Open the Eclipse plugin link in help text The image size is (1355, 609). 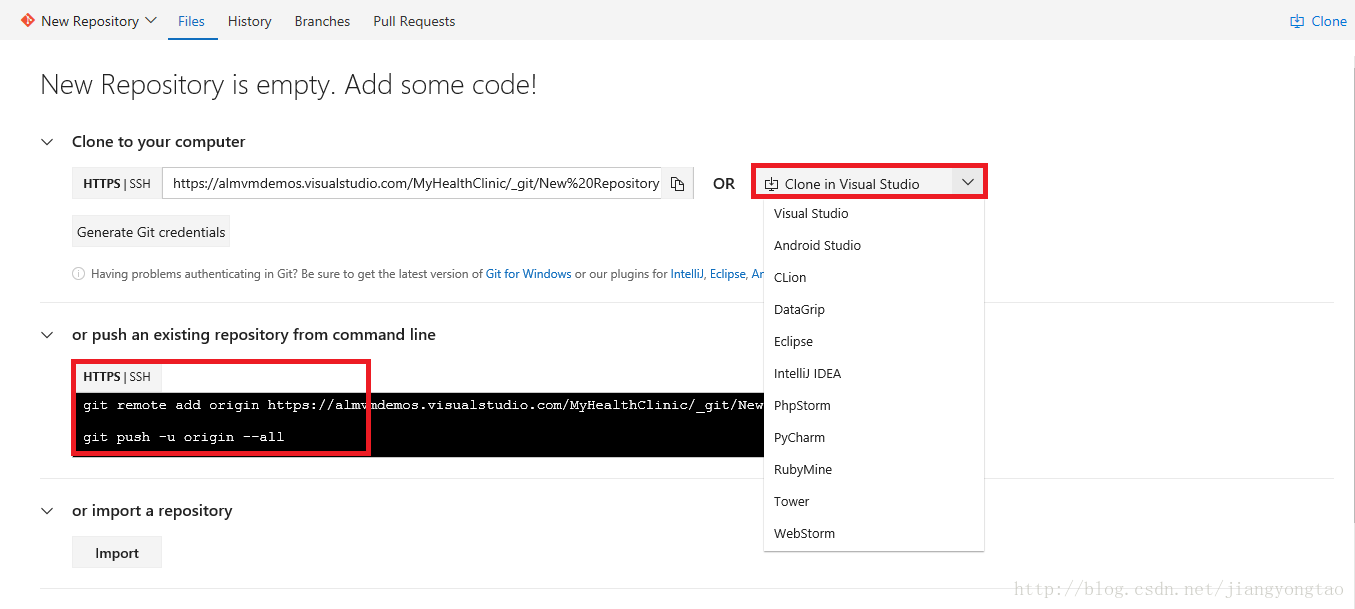click(x=727, y=274)
